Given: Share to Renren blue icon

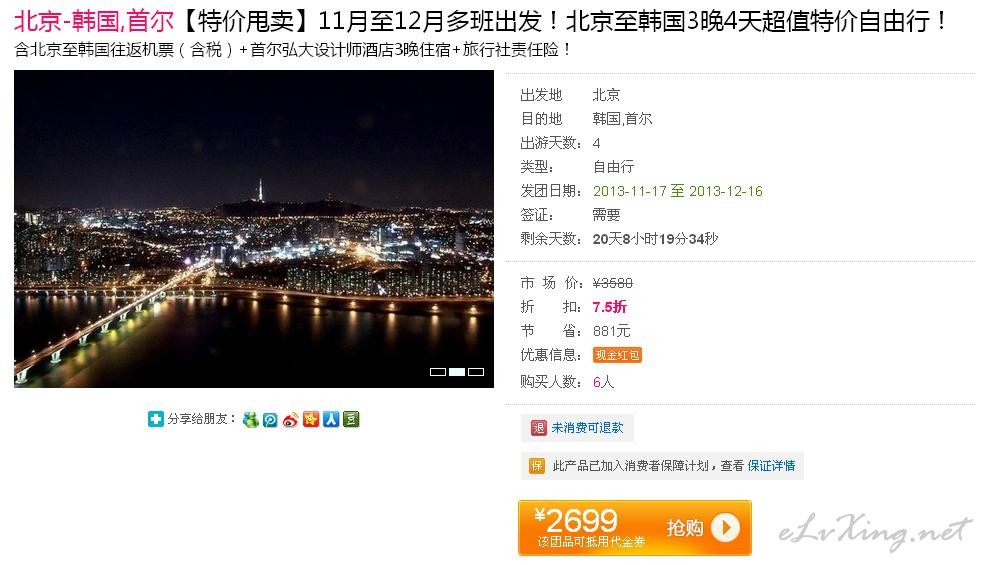Looking at the screenshot, I should [x=331, y=419].
